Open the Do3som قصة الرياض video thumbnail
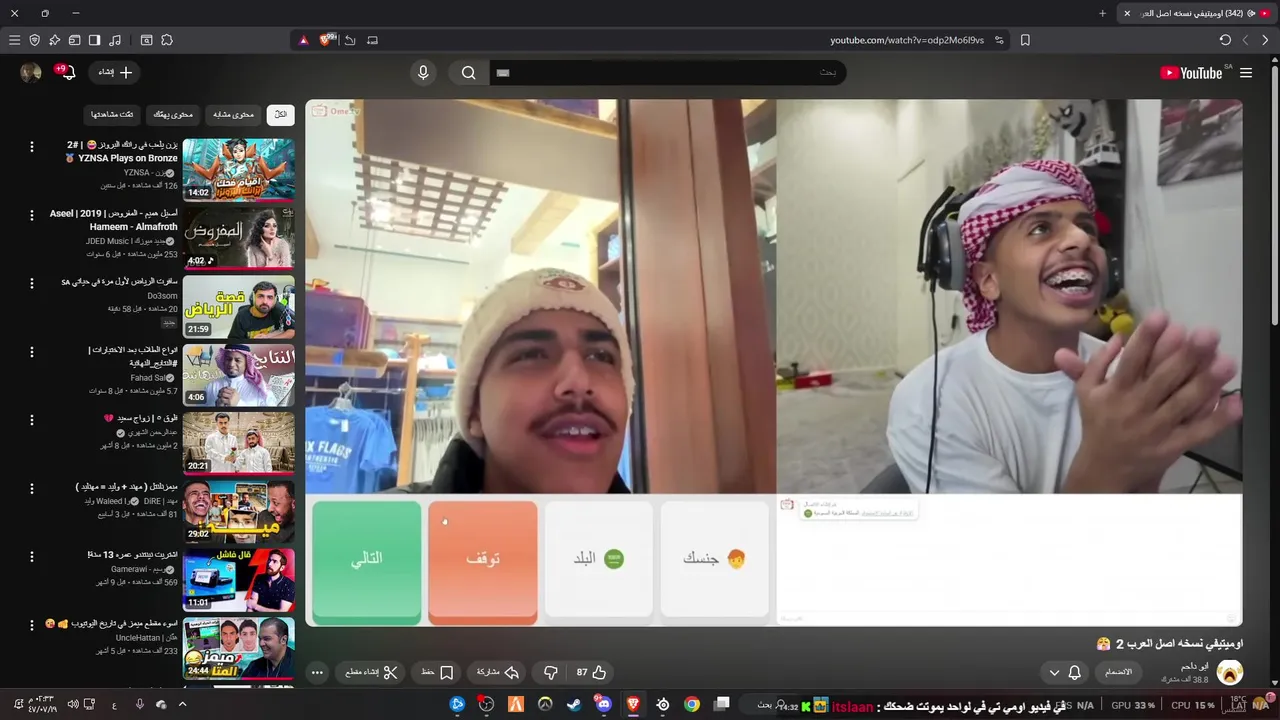Viewport: 1280px width, 720px height. click(x=239, y=306)
